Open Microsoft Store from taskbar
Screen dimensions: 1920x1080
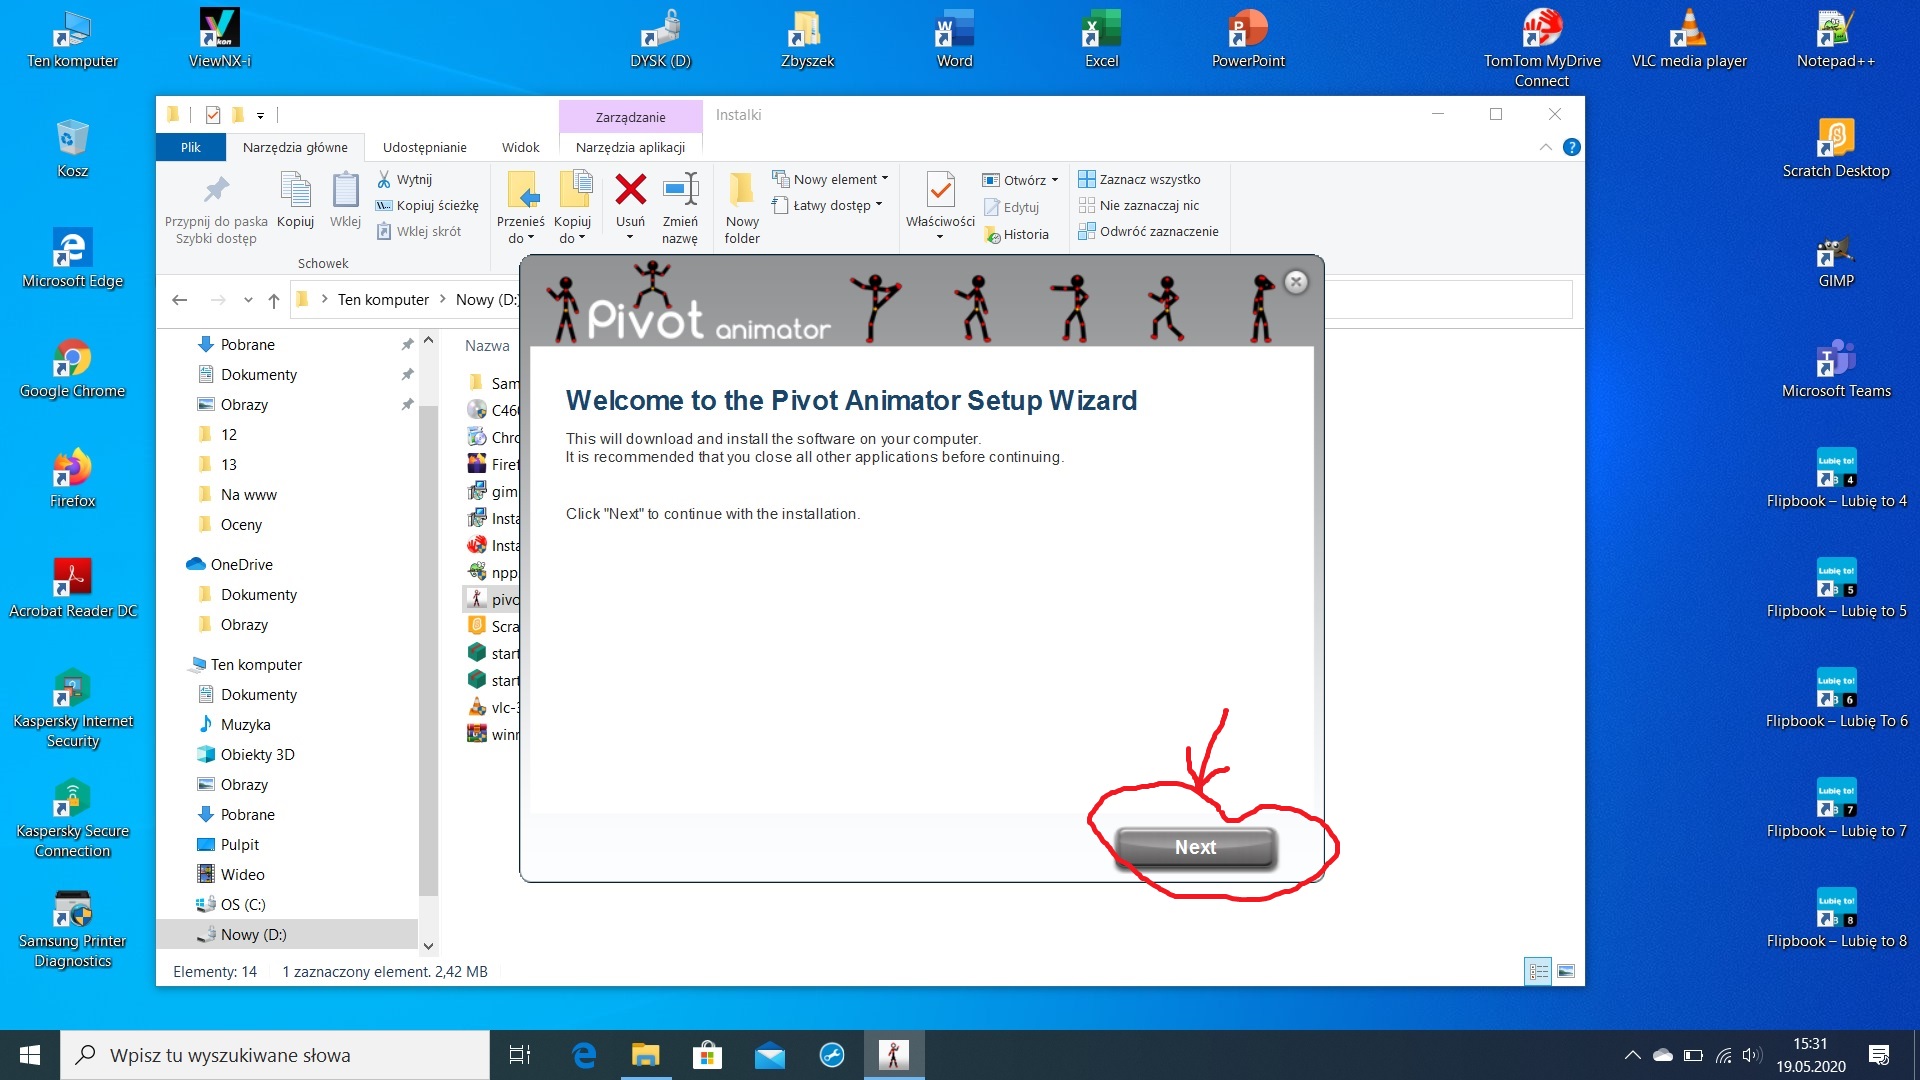pos(707,1055)
